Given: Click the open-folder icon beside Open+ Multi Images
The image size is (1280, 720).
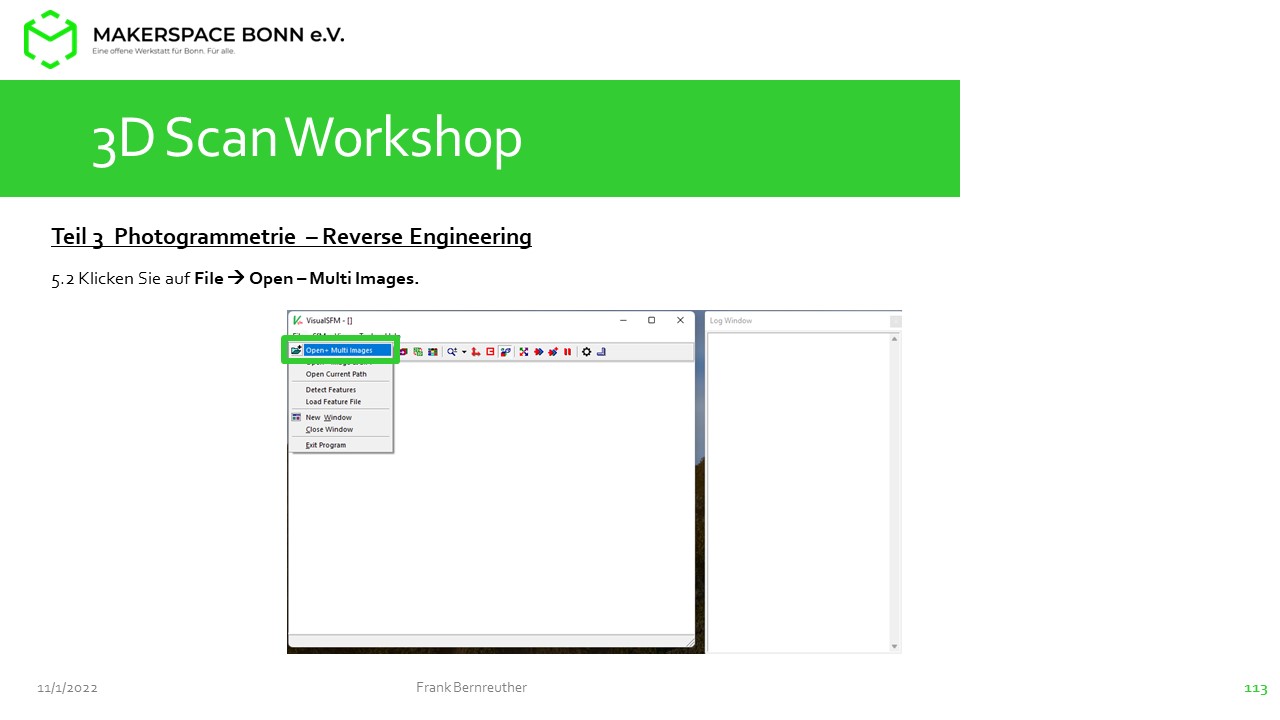Looking at the screenshot, I should coord(296,350).
